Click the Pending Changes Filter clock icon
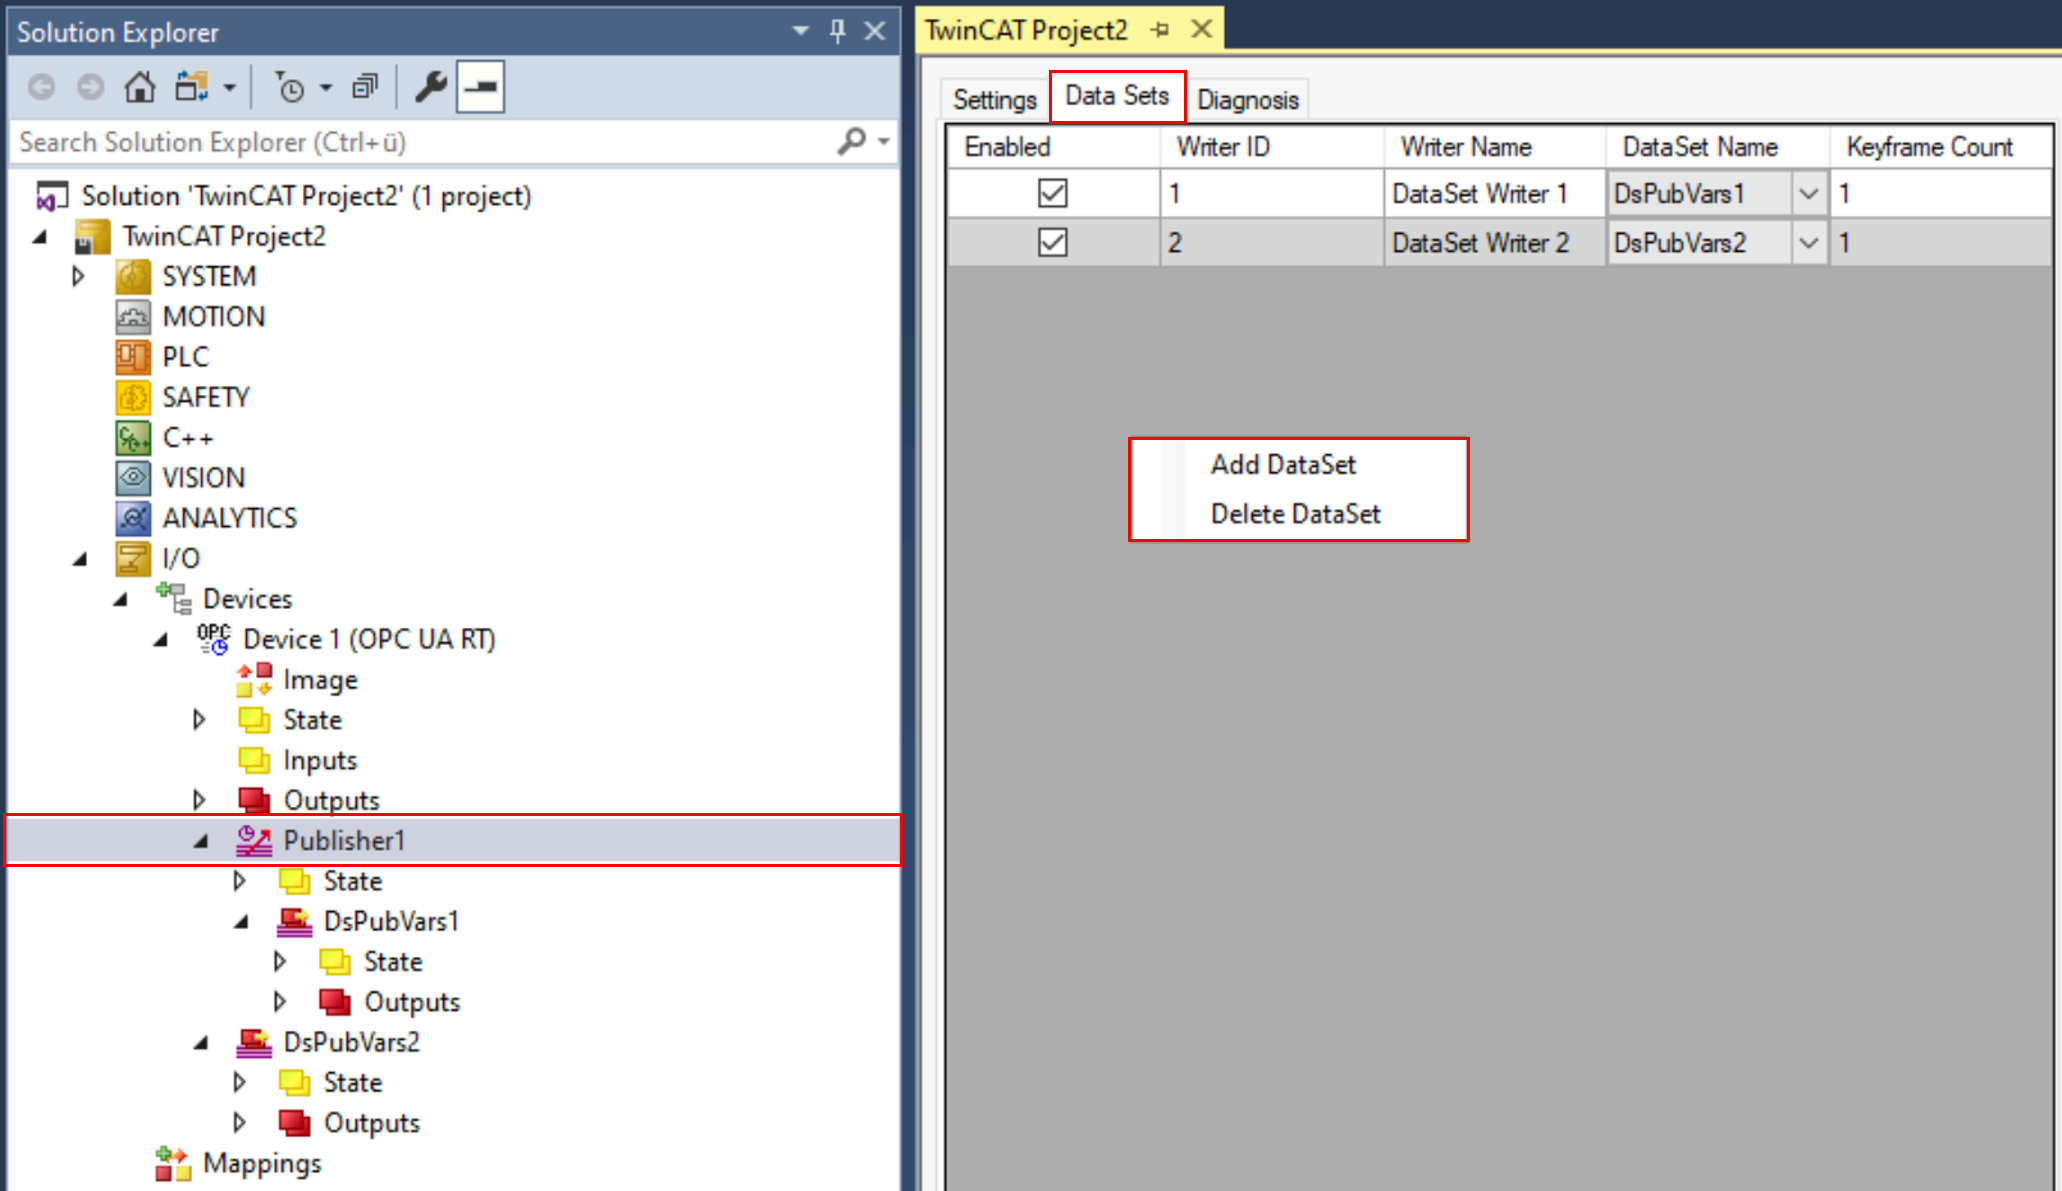The width and height of the screenshot is (2062, 1191). pos(290,88)
